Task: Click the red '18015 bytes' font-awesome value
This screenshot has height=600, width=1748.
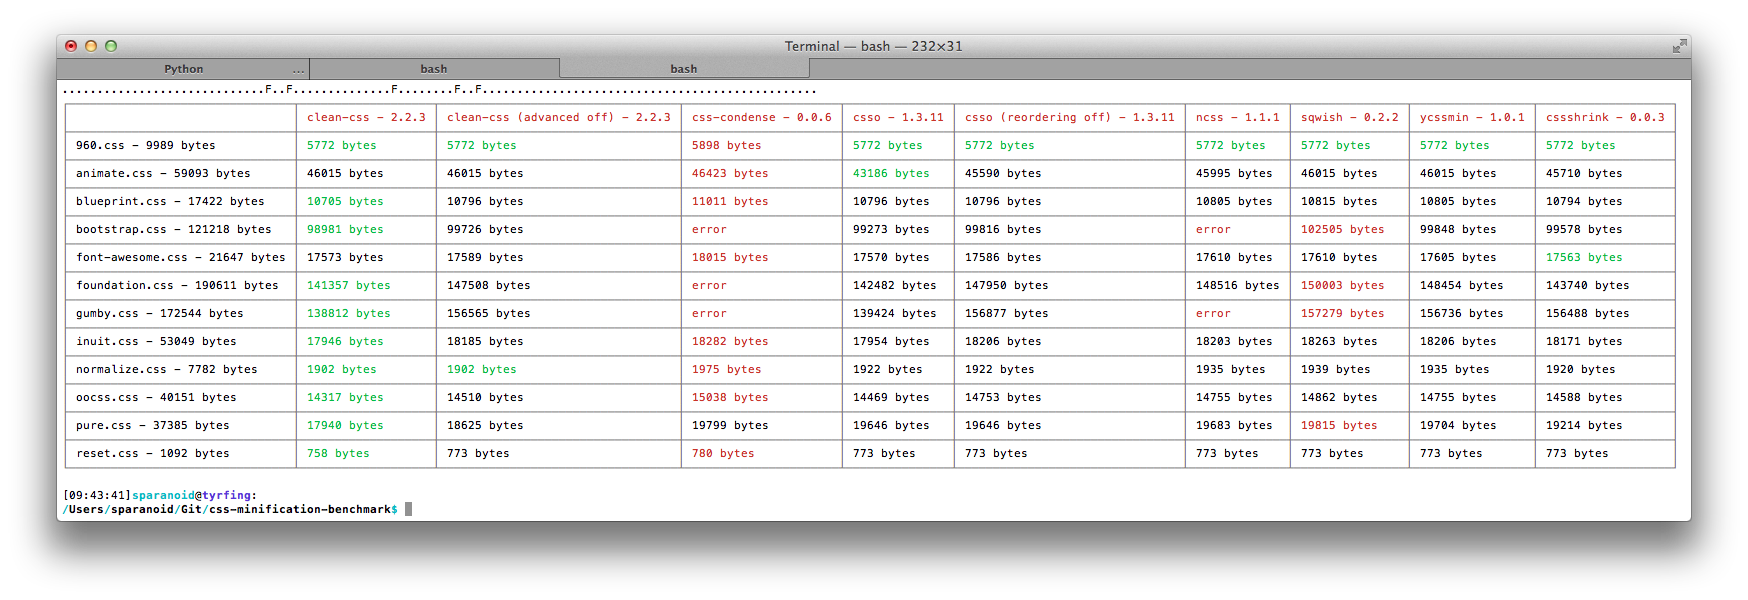Action: click(x=730, y=257)
